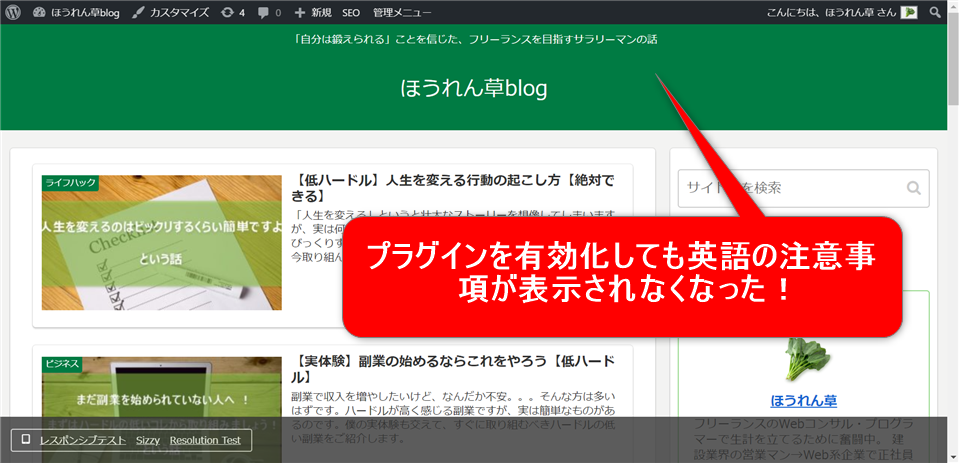Click the user avatar in admin bar
Image resolution: width=959 pixels, height=463 pixels.
click(909, 12)
